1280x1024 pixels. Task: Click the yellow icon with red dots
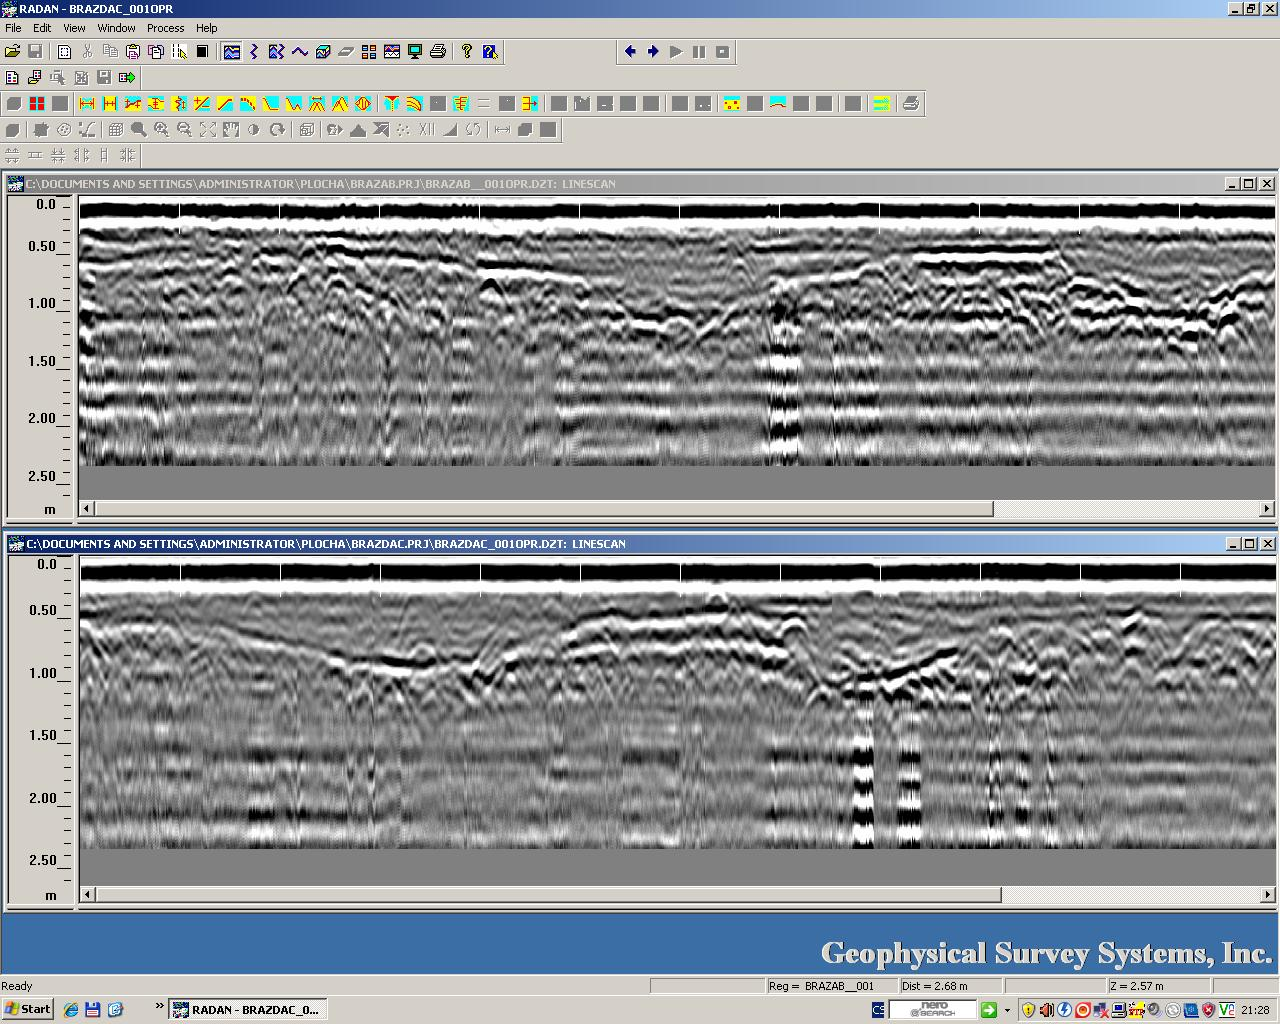(732, 103)
